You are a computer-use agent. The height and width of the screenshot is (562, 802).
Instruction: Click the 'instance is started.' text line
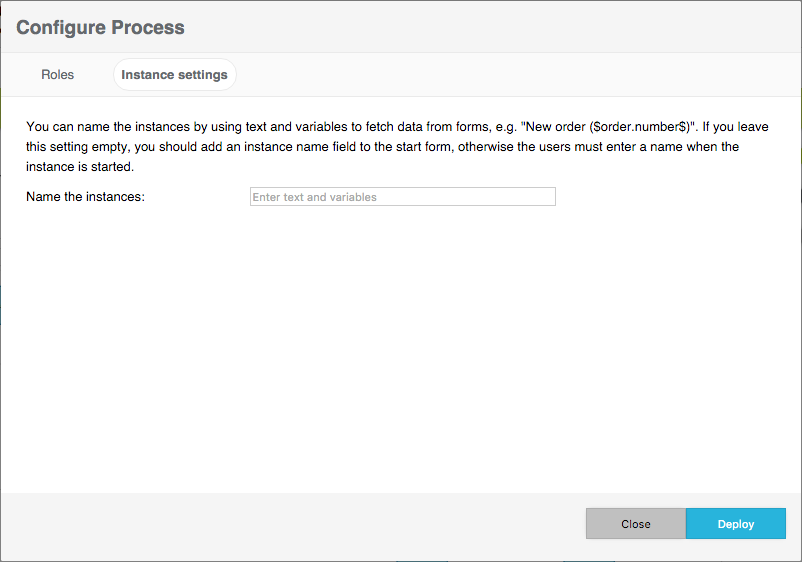pyautogui.click(x=80, y=167)
